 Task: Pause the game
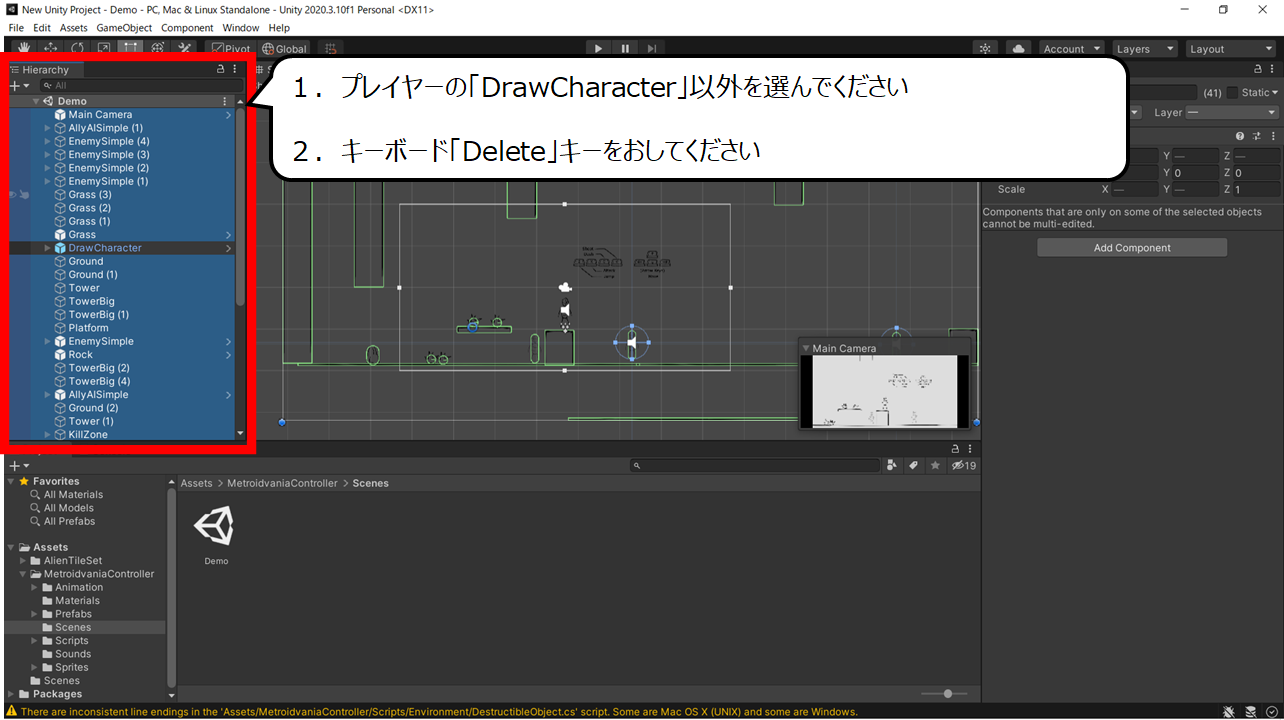tap(625, 48)
